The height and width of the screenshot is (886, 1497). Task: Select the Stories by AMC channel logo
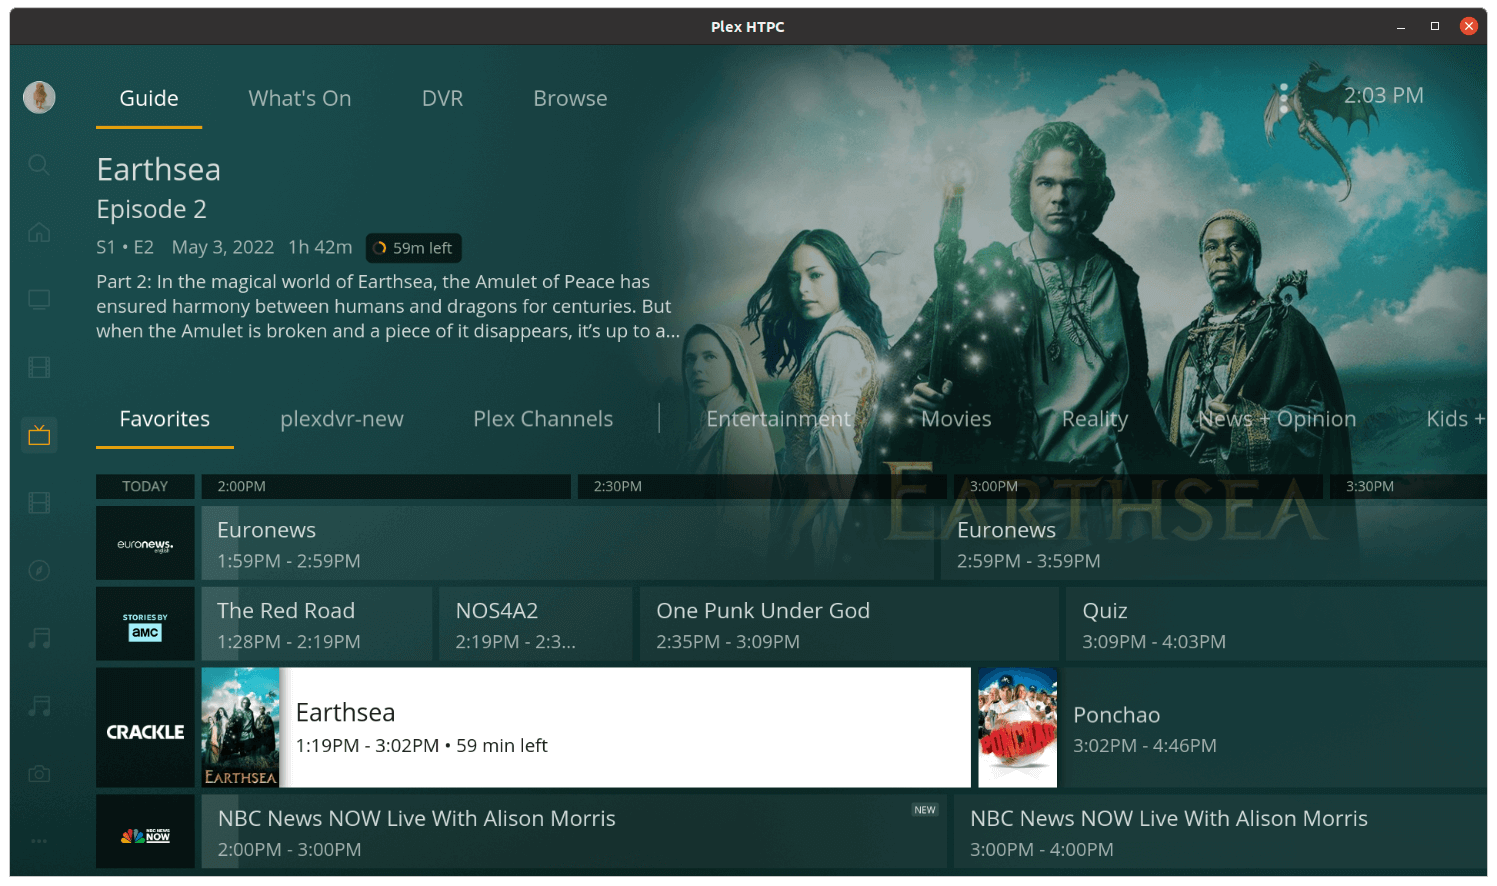[145, 624]
